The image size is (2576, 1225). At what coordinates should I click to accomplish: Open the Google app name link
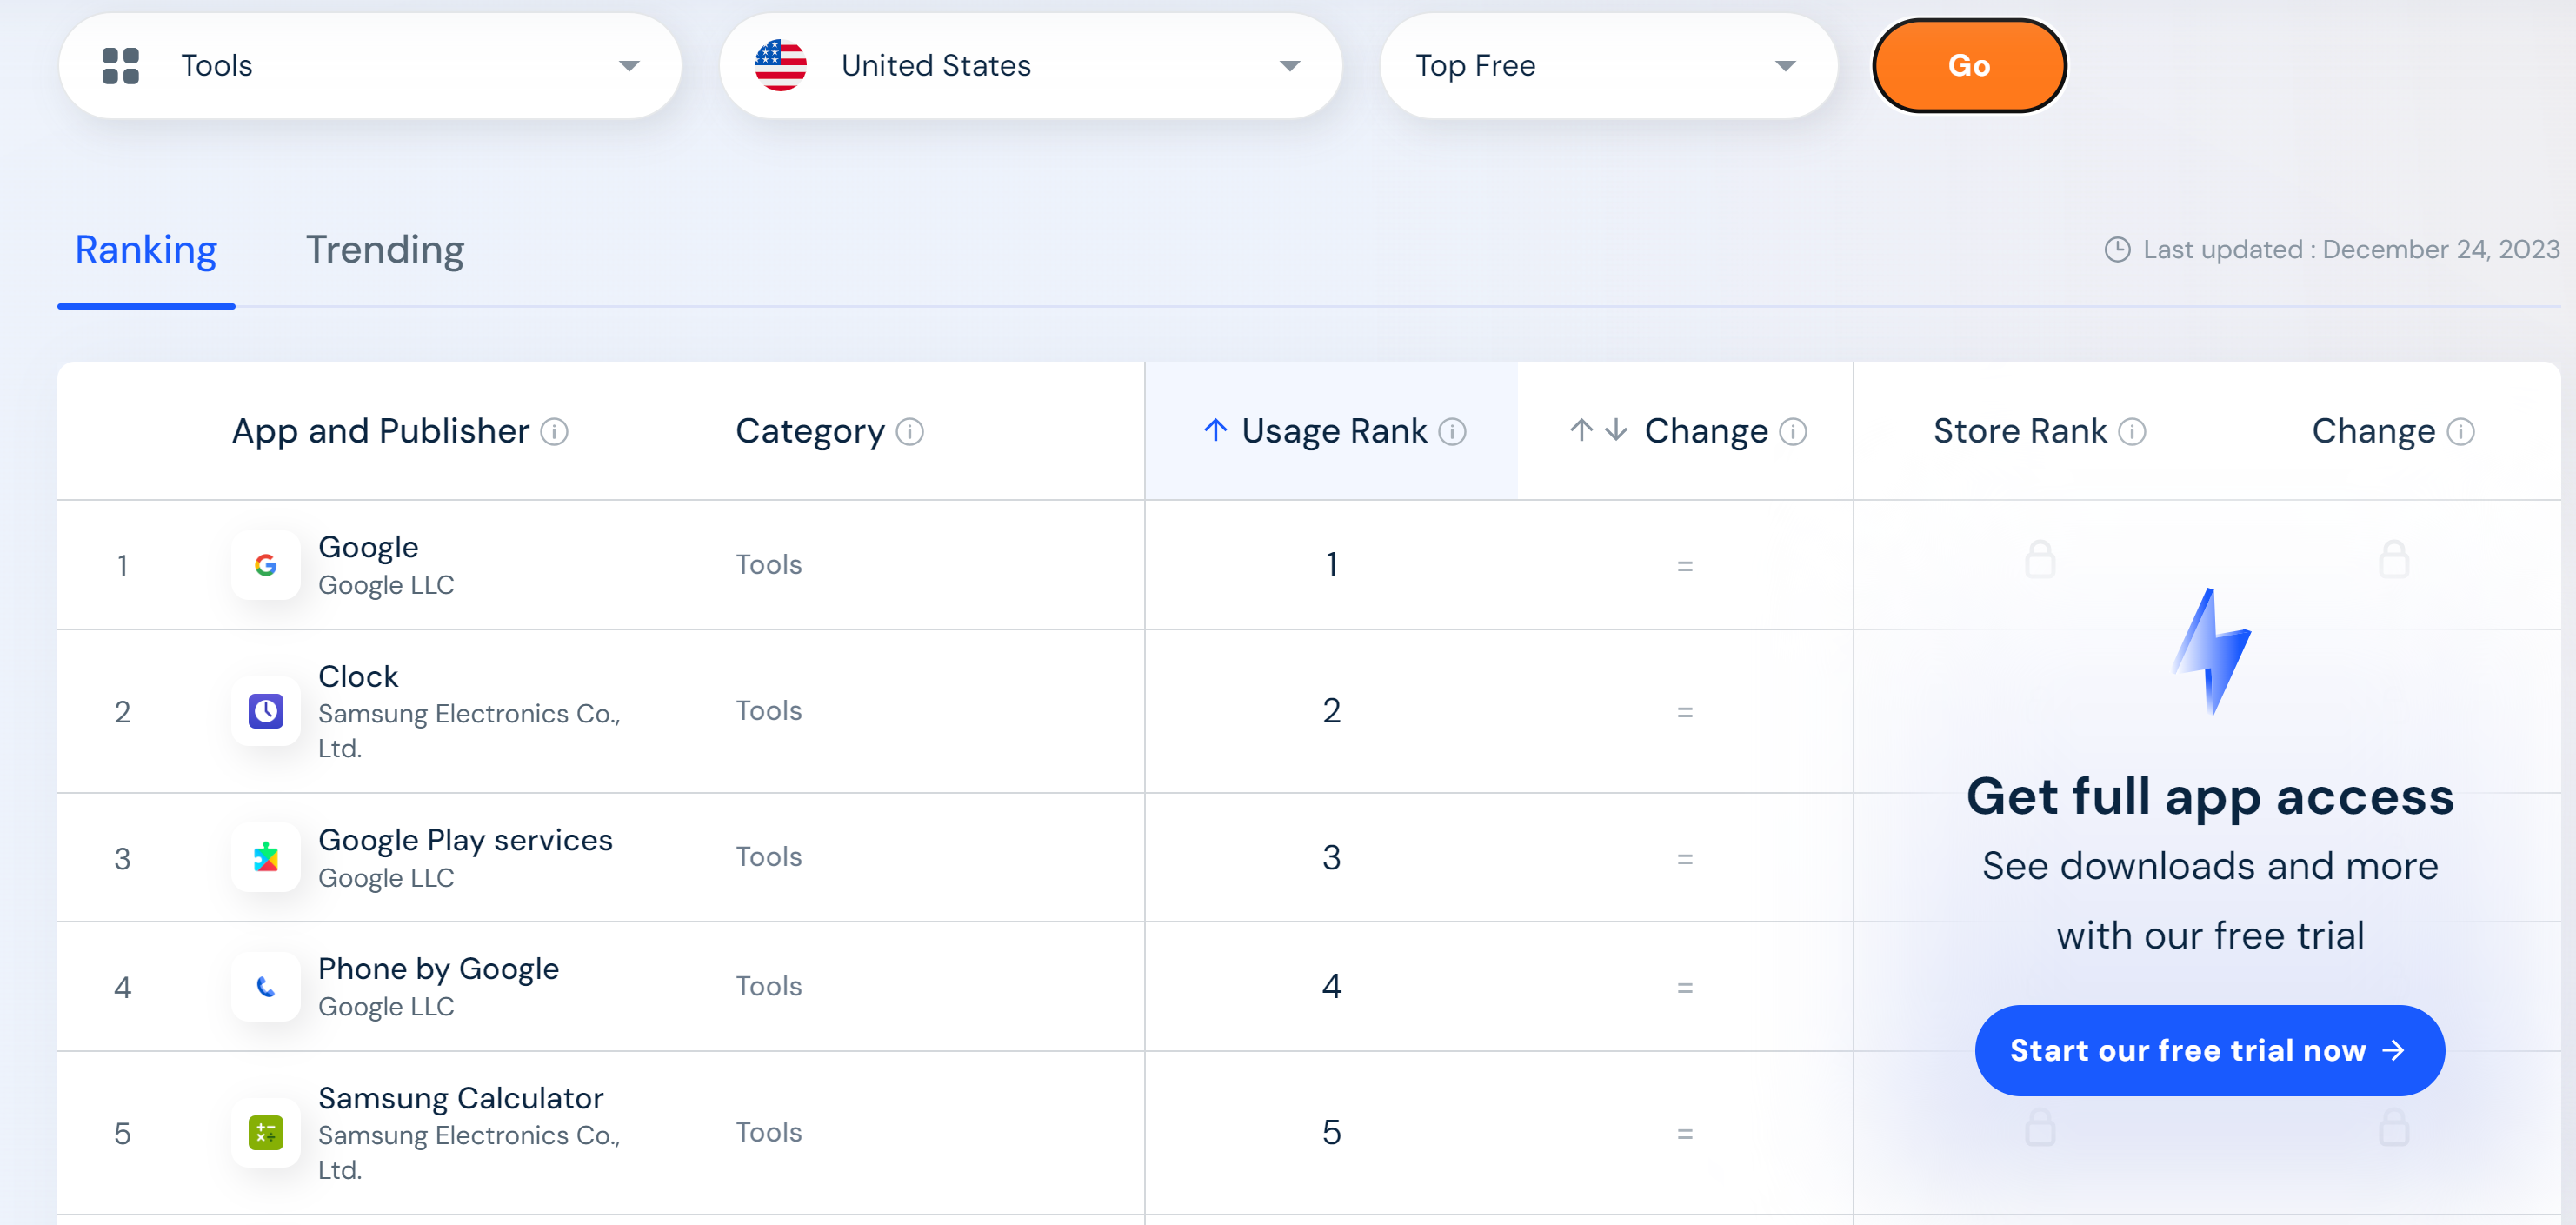368,547
